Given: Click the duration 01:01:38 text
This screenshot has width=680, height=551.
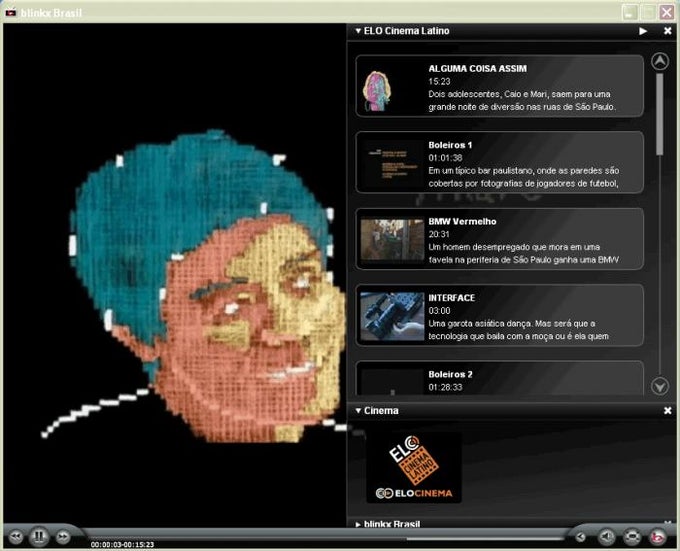Looking at the screenshot, I should click(445, 158).
